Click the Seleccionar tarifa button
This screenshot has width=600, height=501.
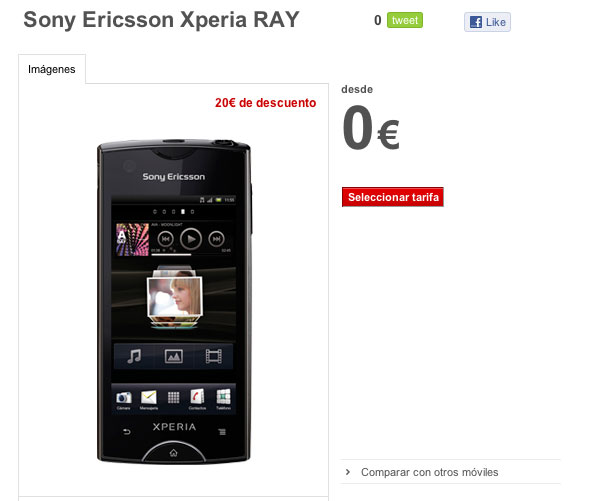point(393,197)
